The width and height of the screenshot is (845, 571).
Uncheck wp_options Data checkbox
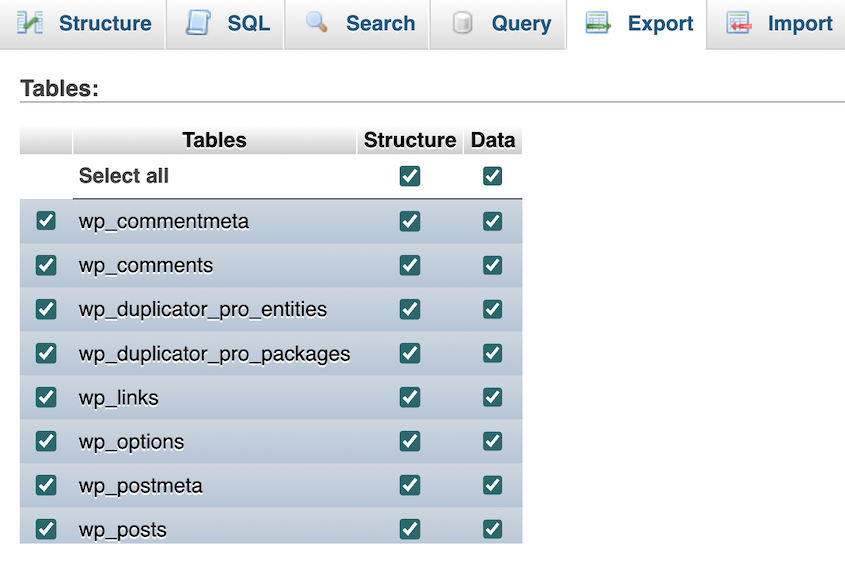[x=493, y=441]
